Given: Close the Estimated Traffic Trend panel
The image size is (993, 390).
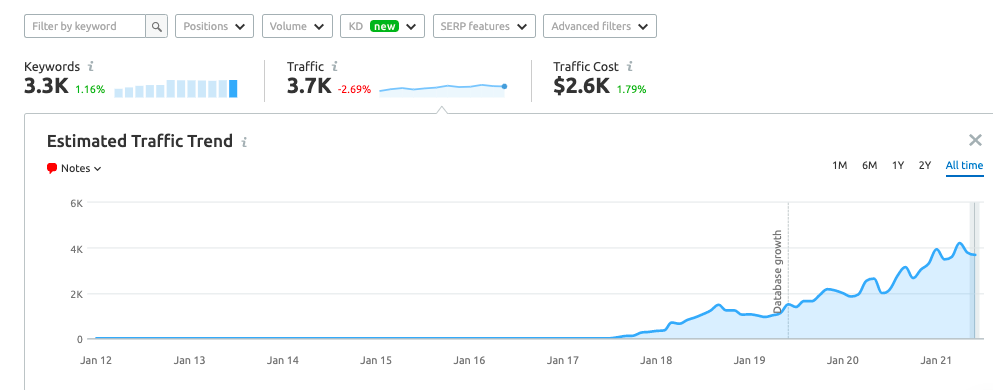Looking at the screenshot, I should [x=975, y=141].
